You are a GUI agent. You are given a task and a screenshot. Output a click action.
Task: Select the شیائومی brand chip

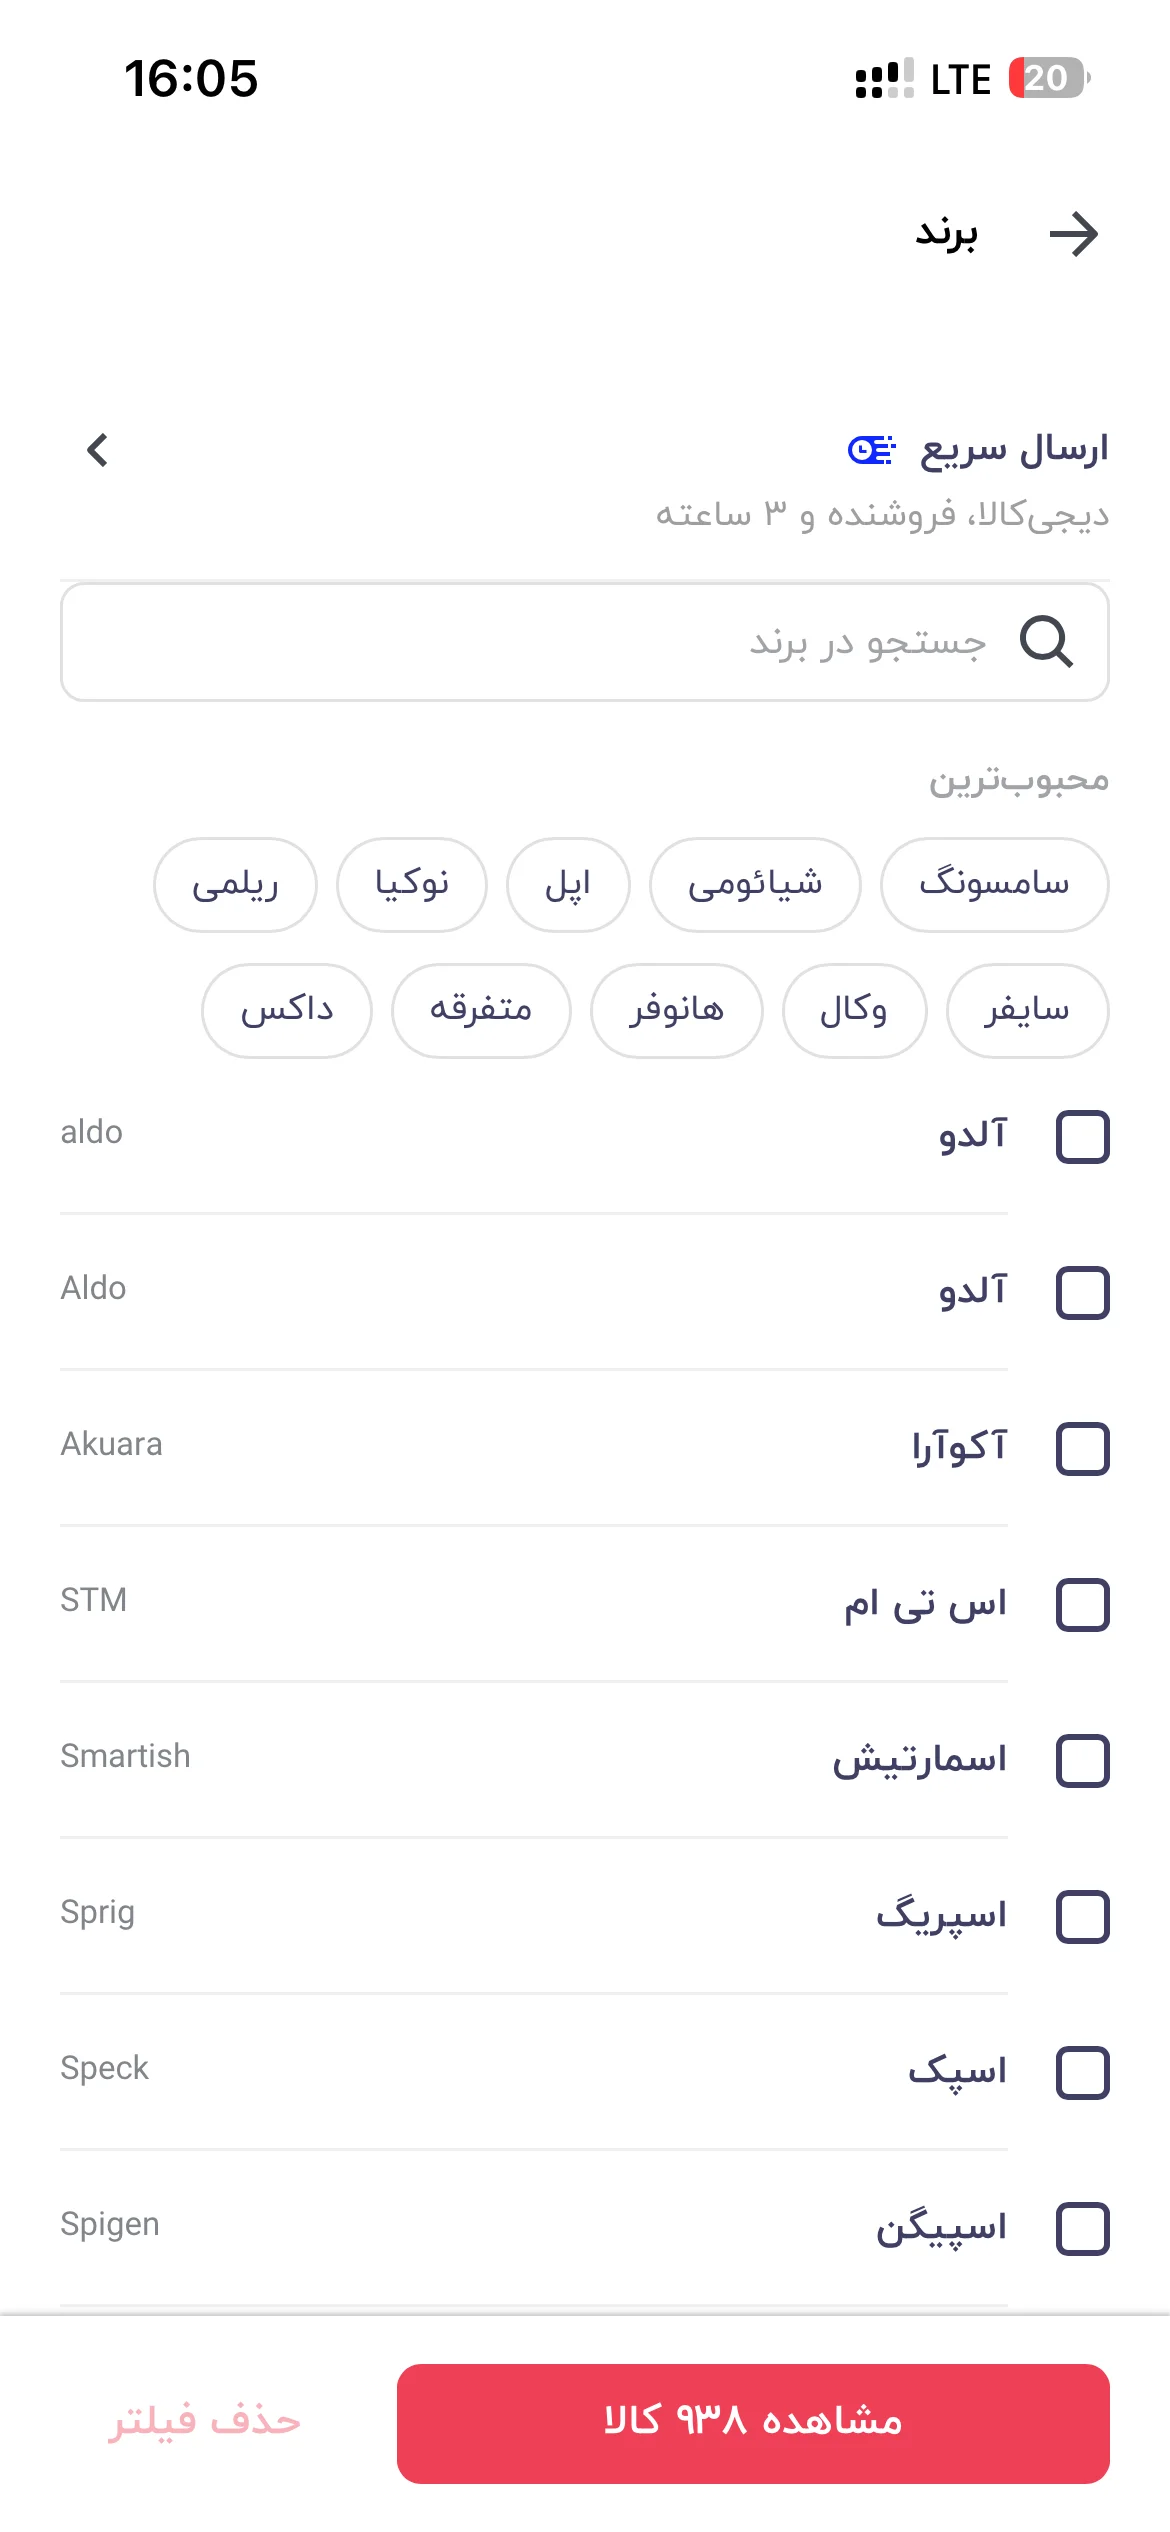point(755,885)
